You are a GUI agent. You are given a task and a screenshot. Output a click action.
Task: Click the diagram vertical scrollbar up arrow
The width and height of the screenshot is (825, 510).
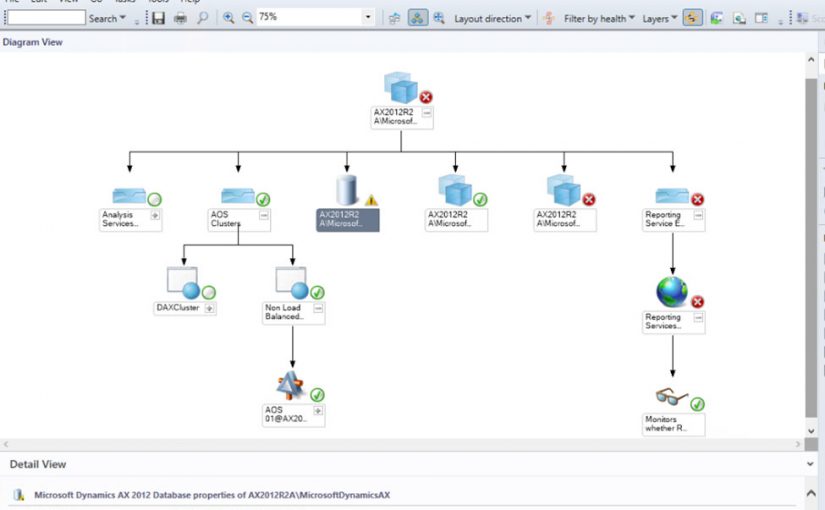pos(811,59)
